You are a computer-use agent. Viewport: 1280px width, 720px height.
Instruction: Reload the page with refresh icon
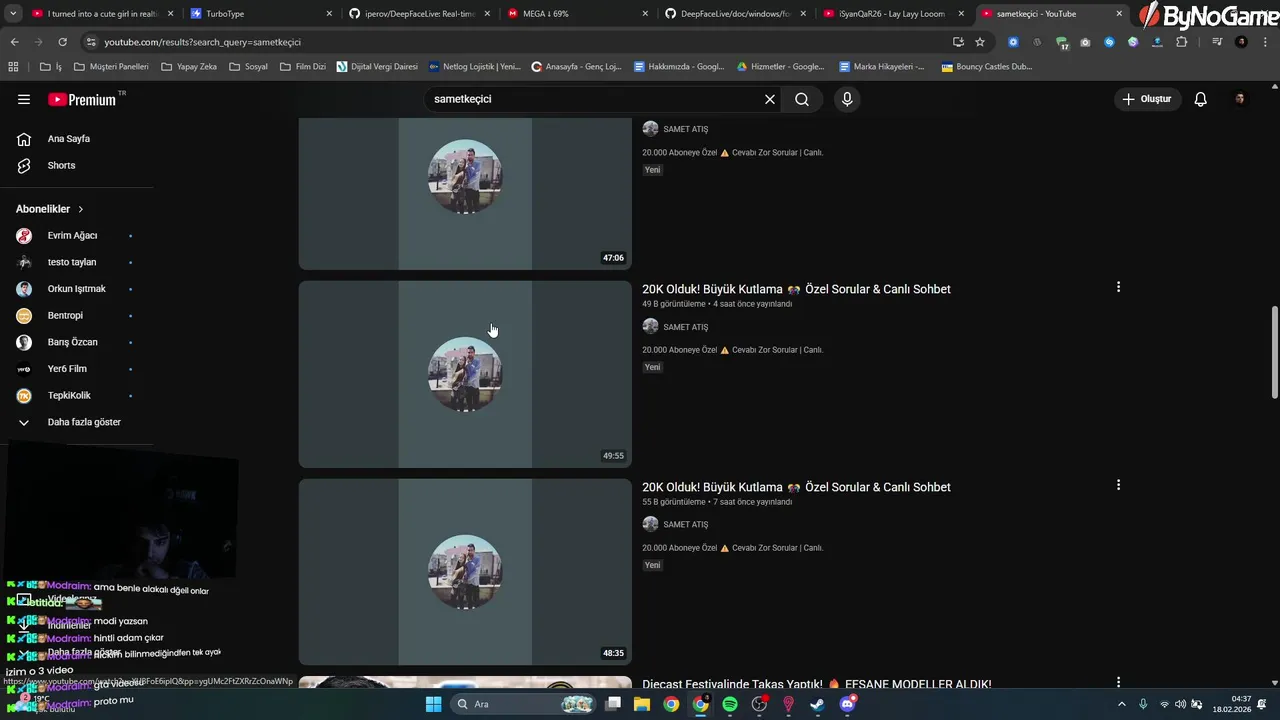coord(62,42)
